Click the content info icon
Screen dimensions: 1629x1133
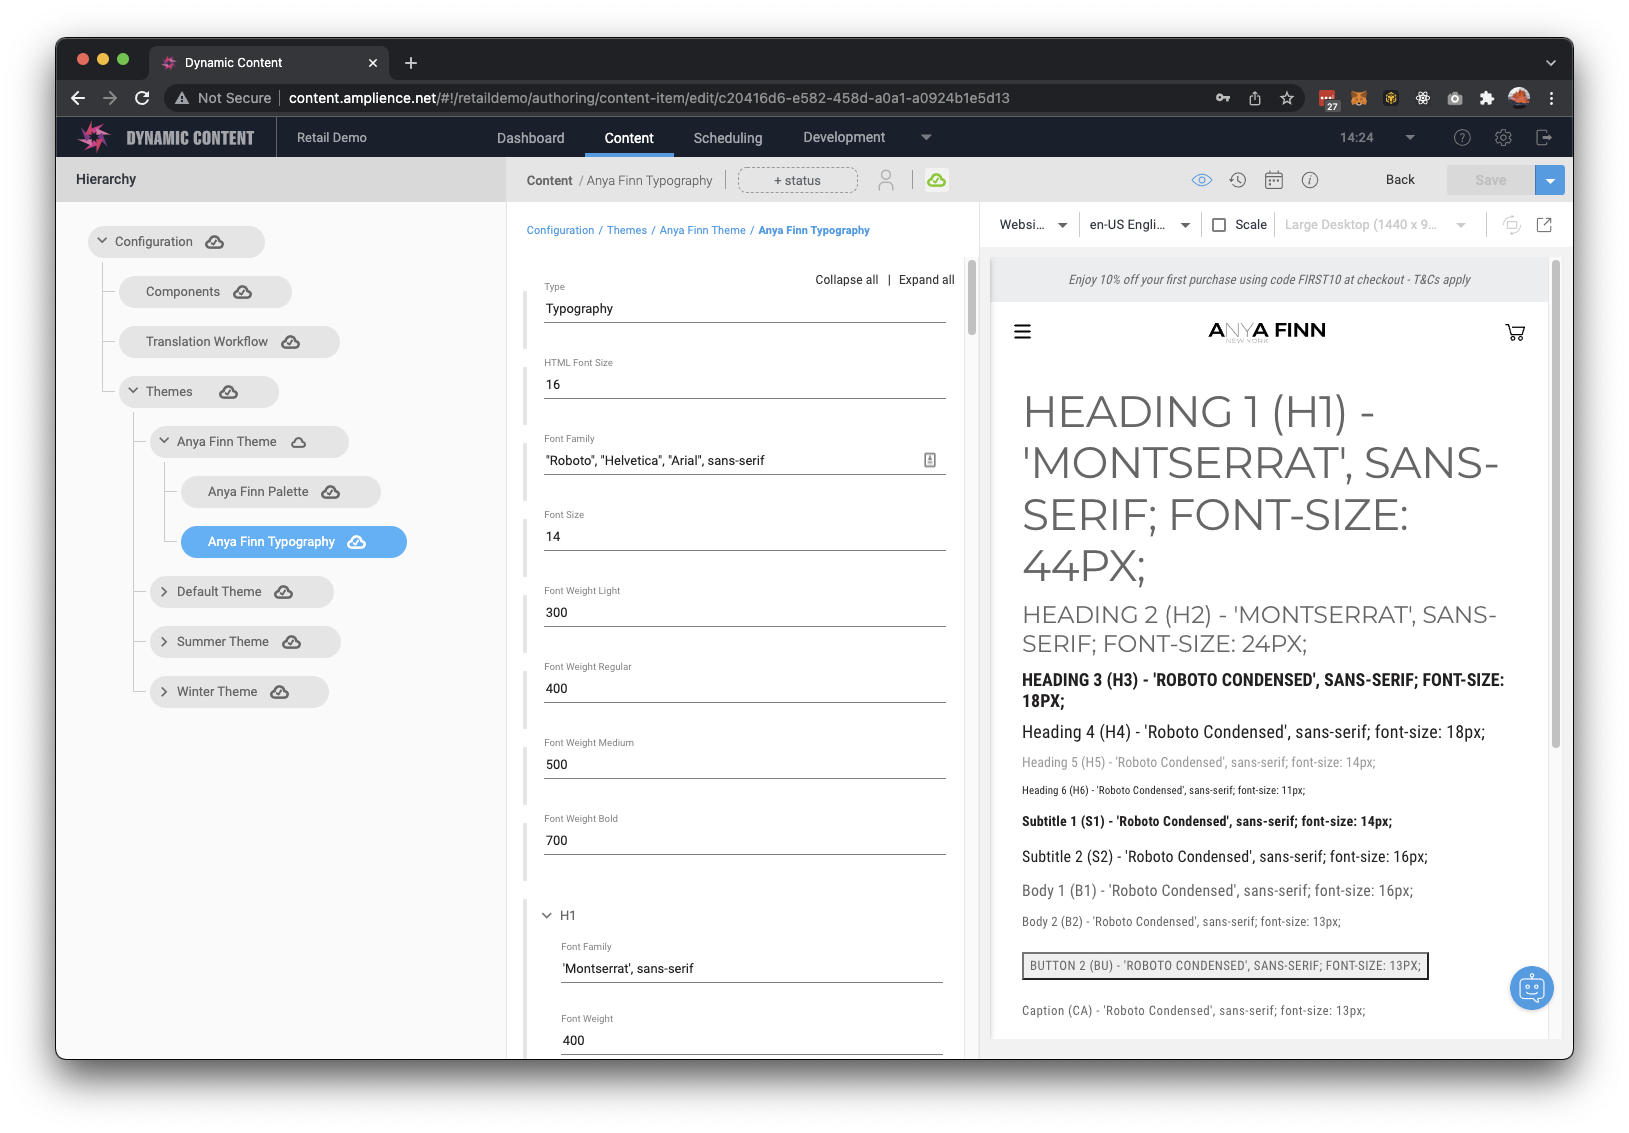1310,180
